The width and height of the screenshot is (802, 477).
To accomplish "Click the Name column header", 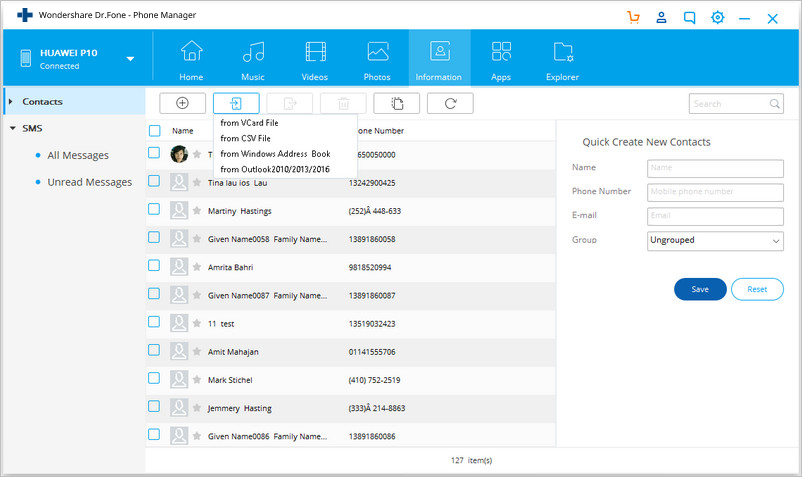I will coord(183,131).
